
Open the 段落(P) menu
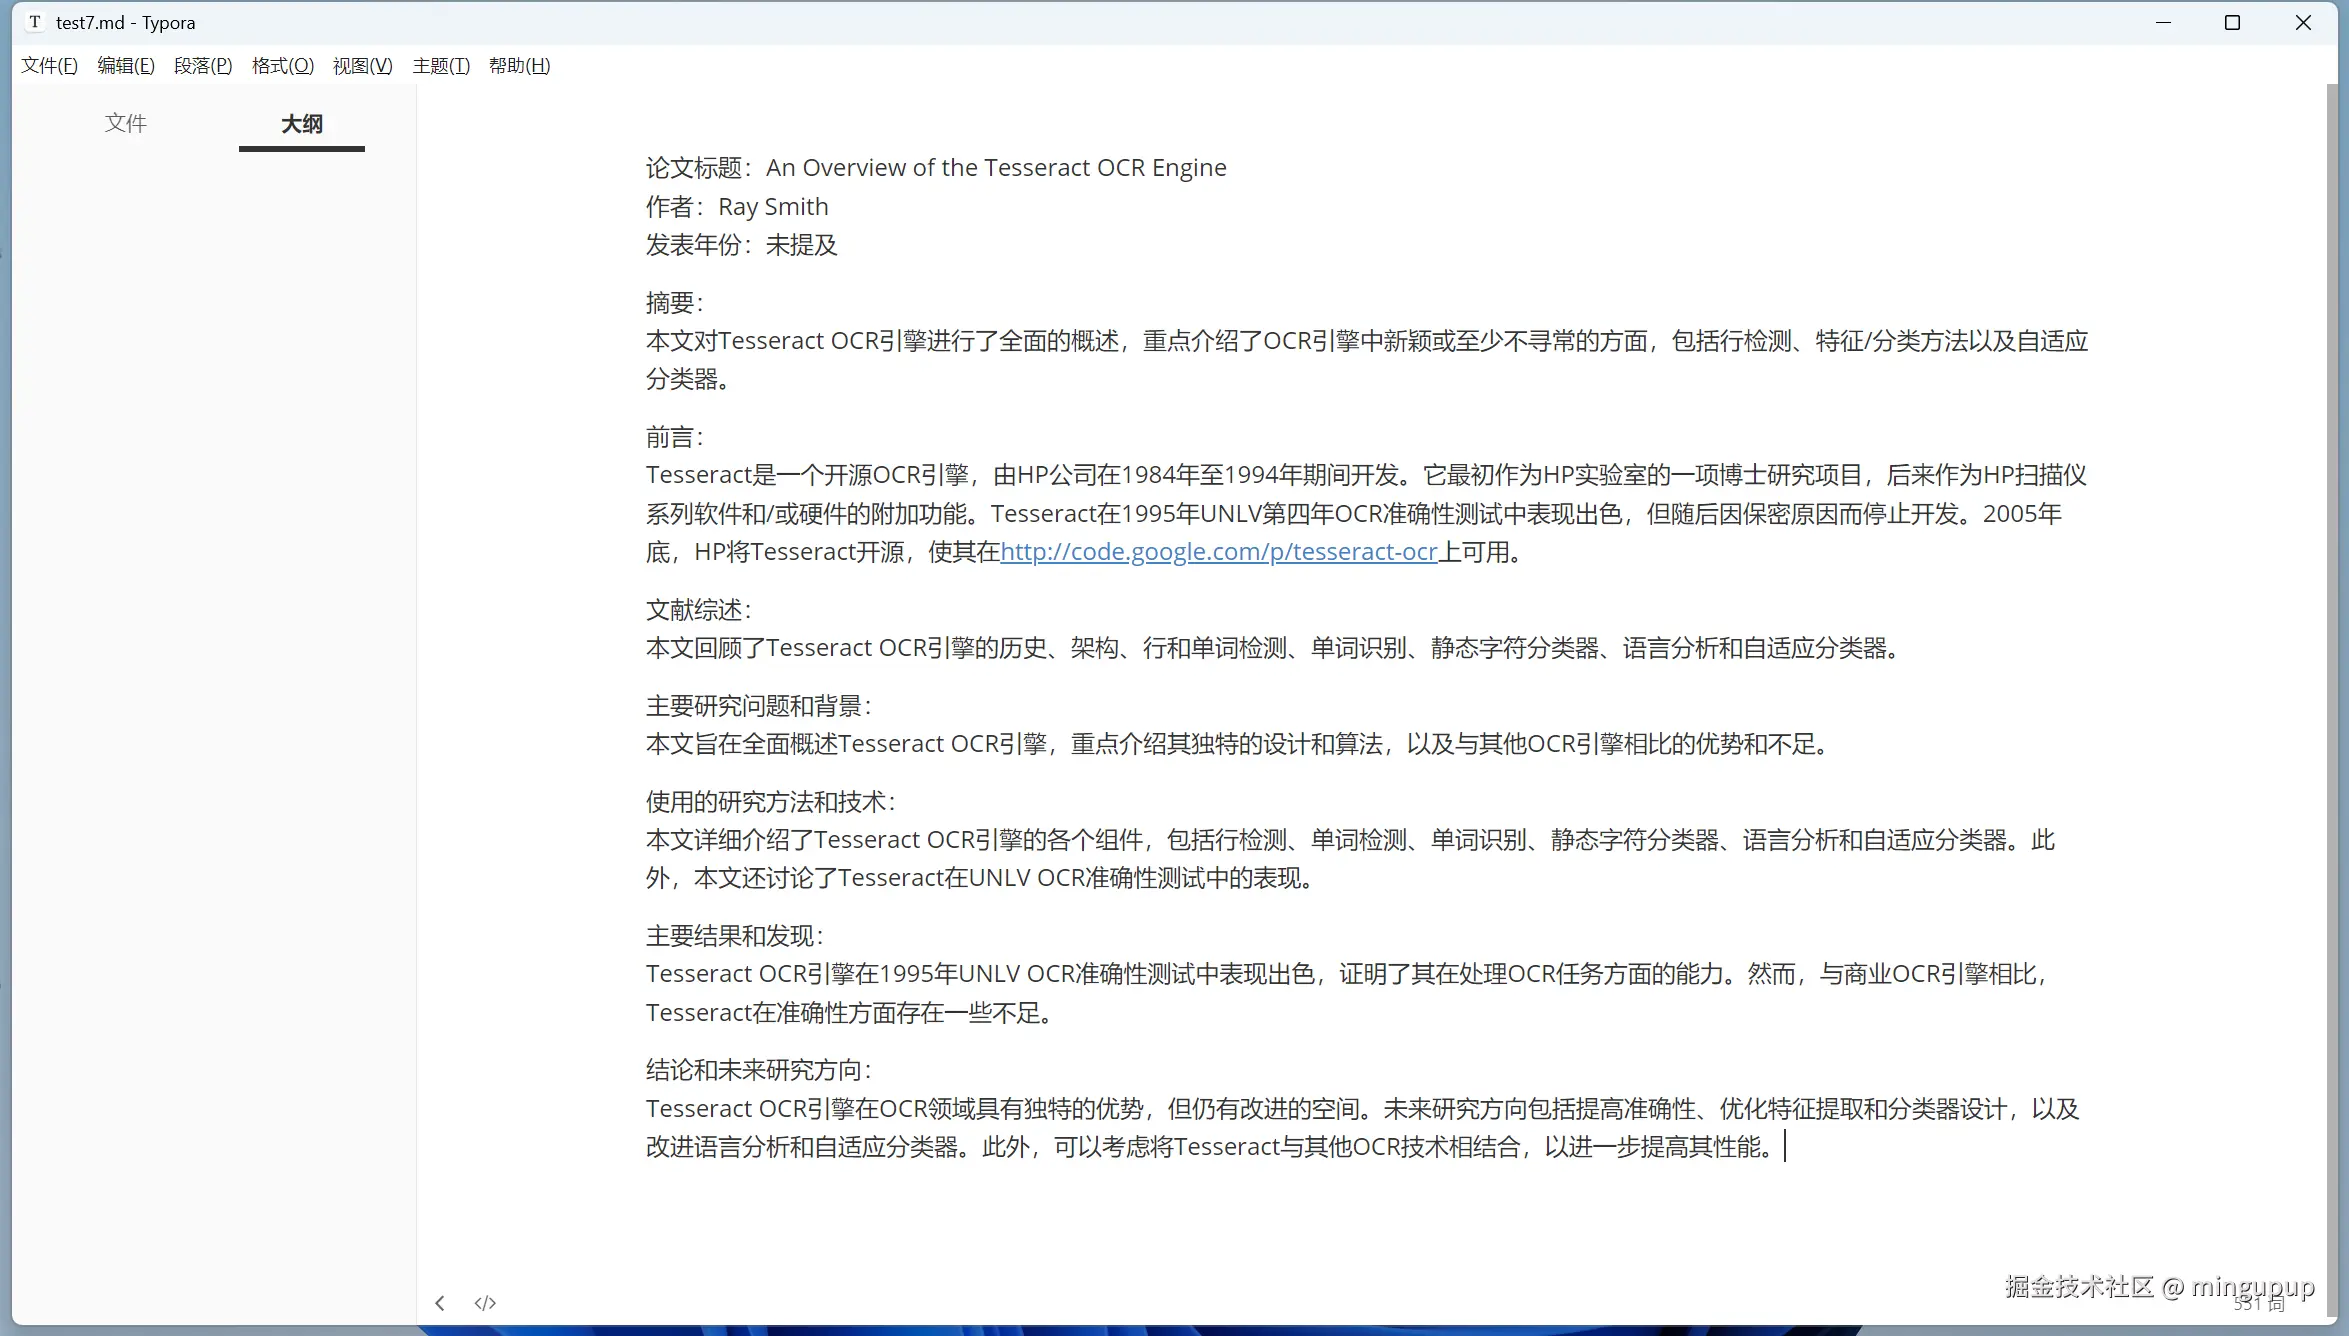click(x=203, y=66)
